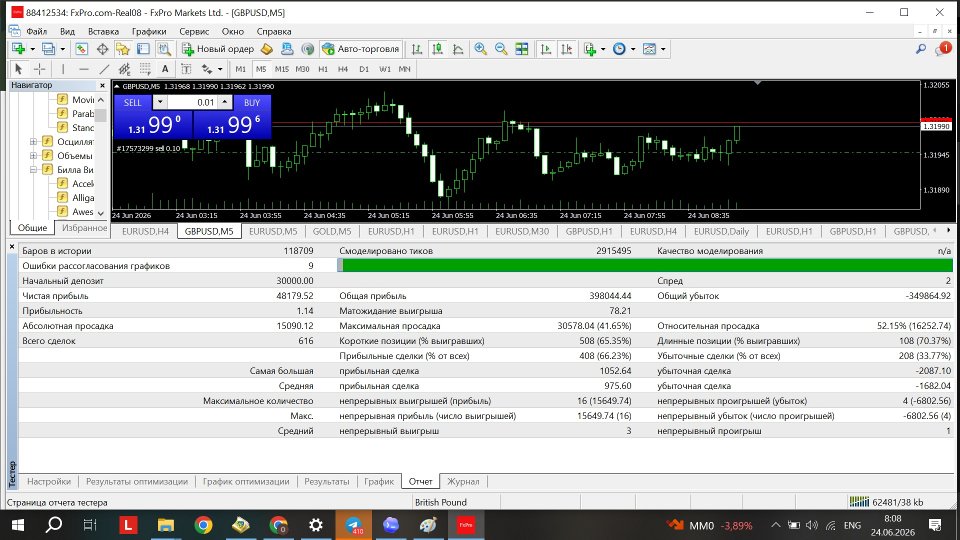Switch timeframe to H1

pos(323,69)
